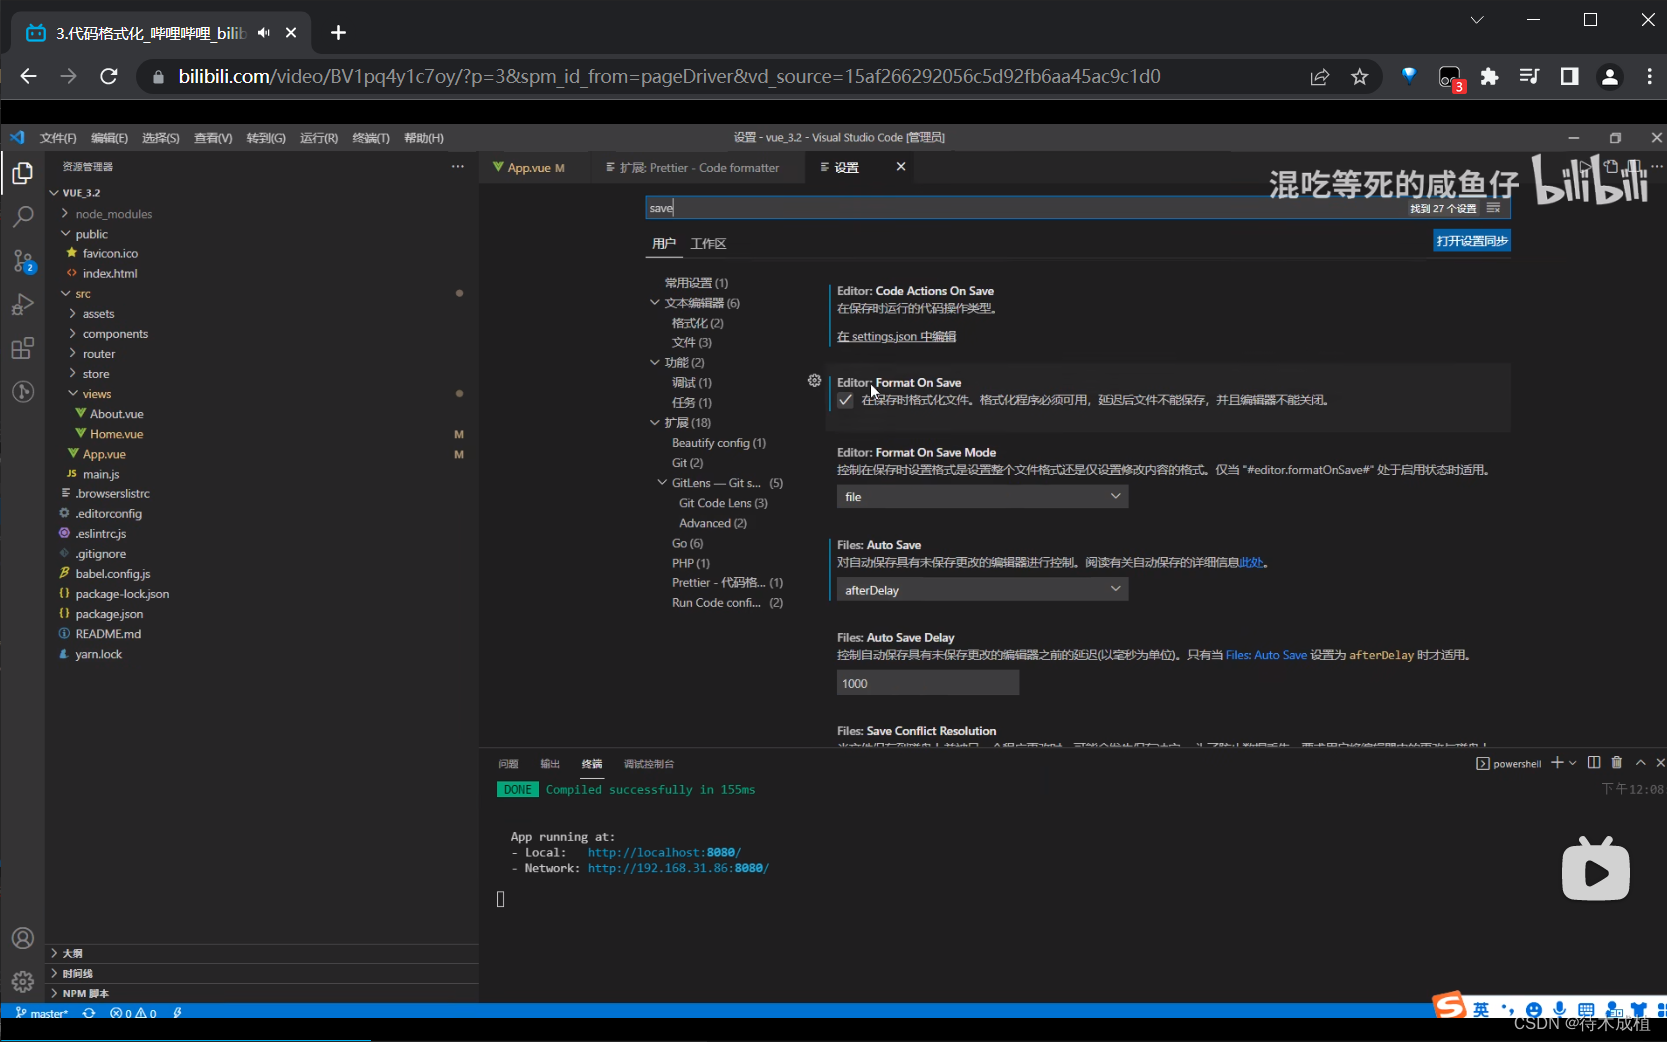Select the 工作区 settings scope tab

coord(708,244)
